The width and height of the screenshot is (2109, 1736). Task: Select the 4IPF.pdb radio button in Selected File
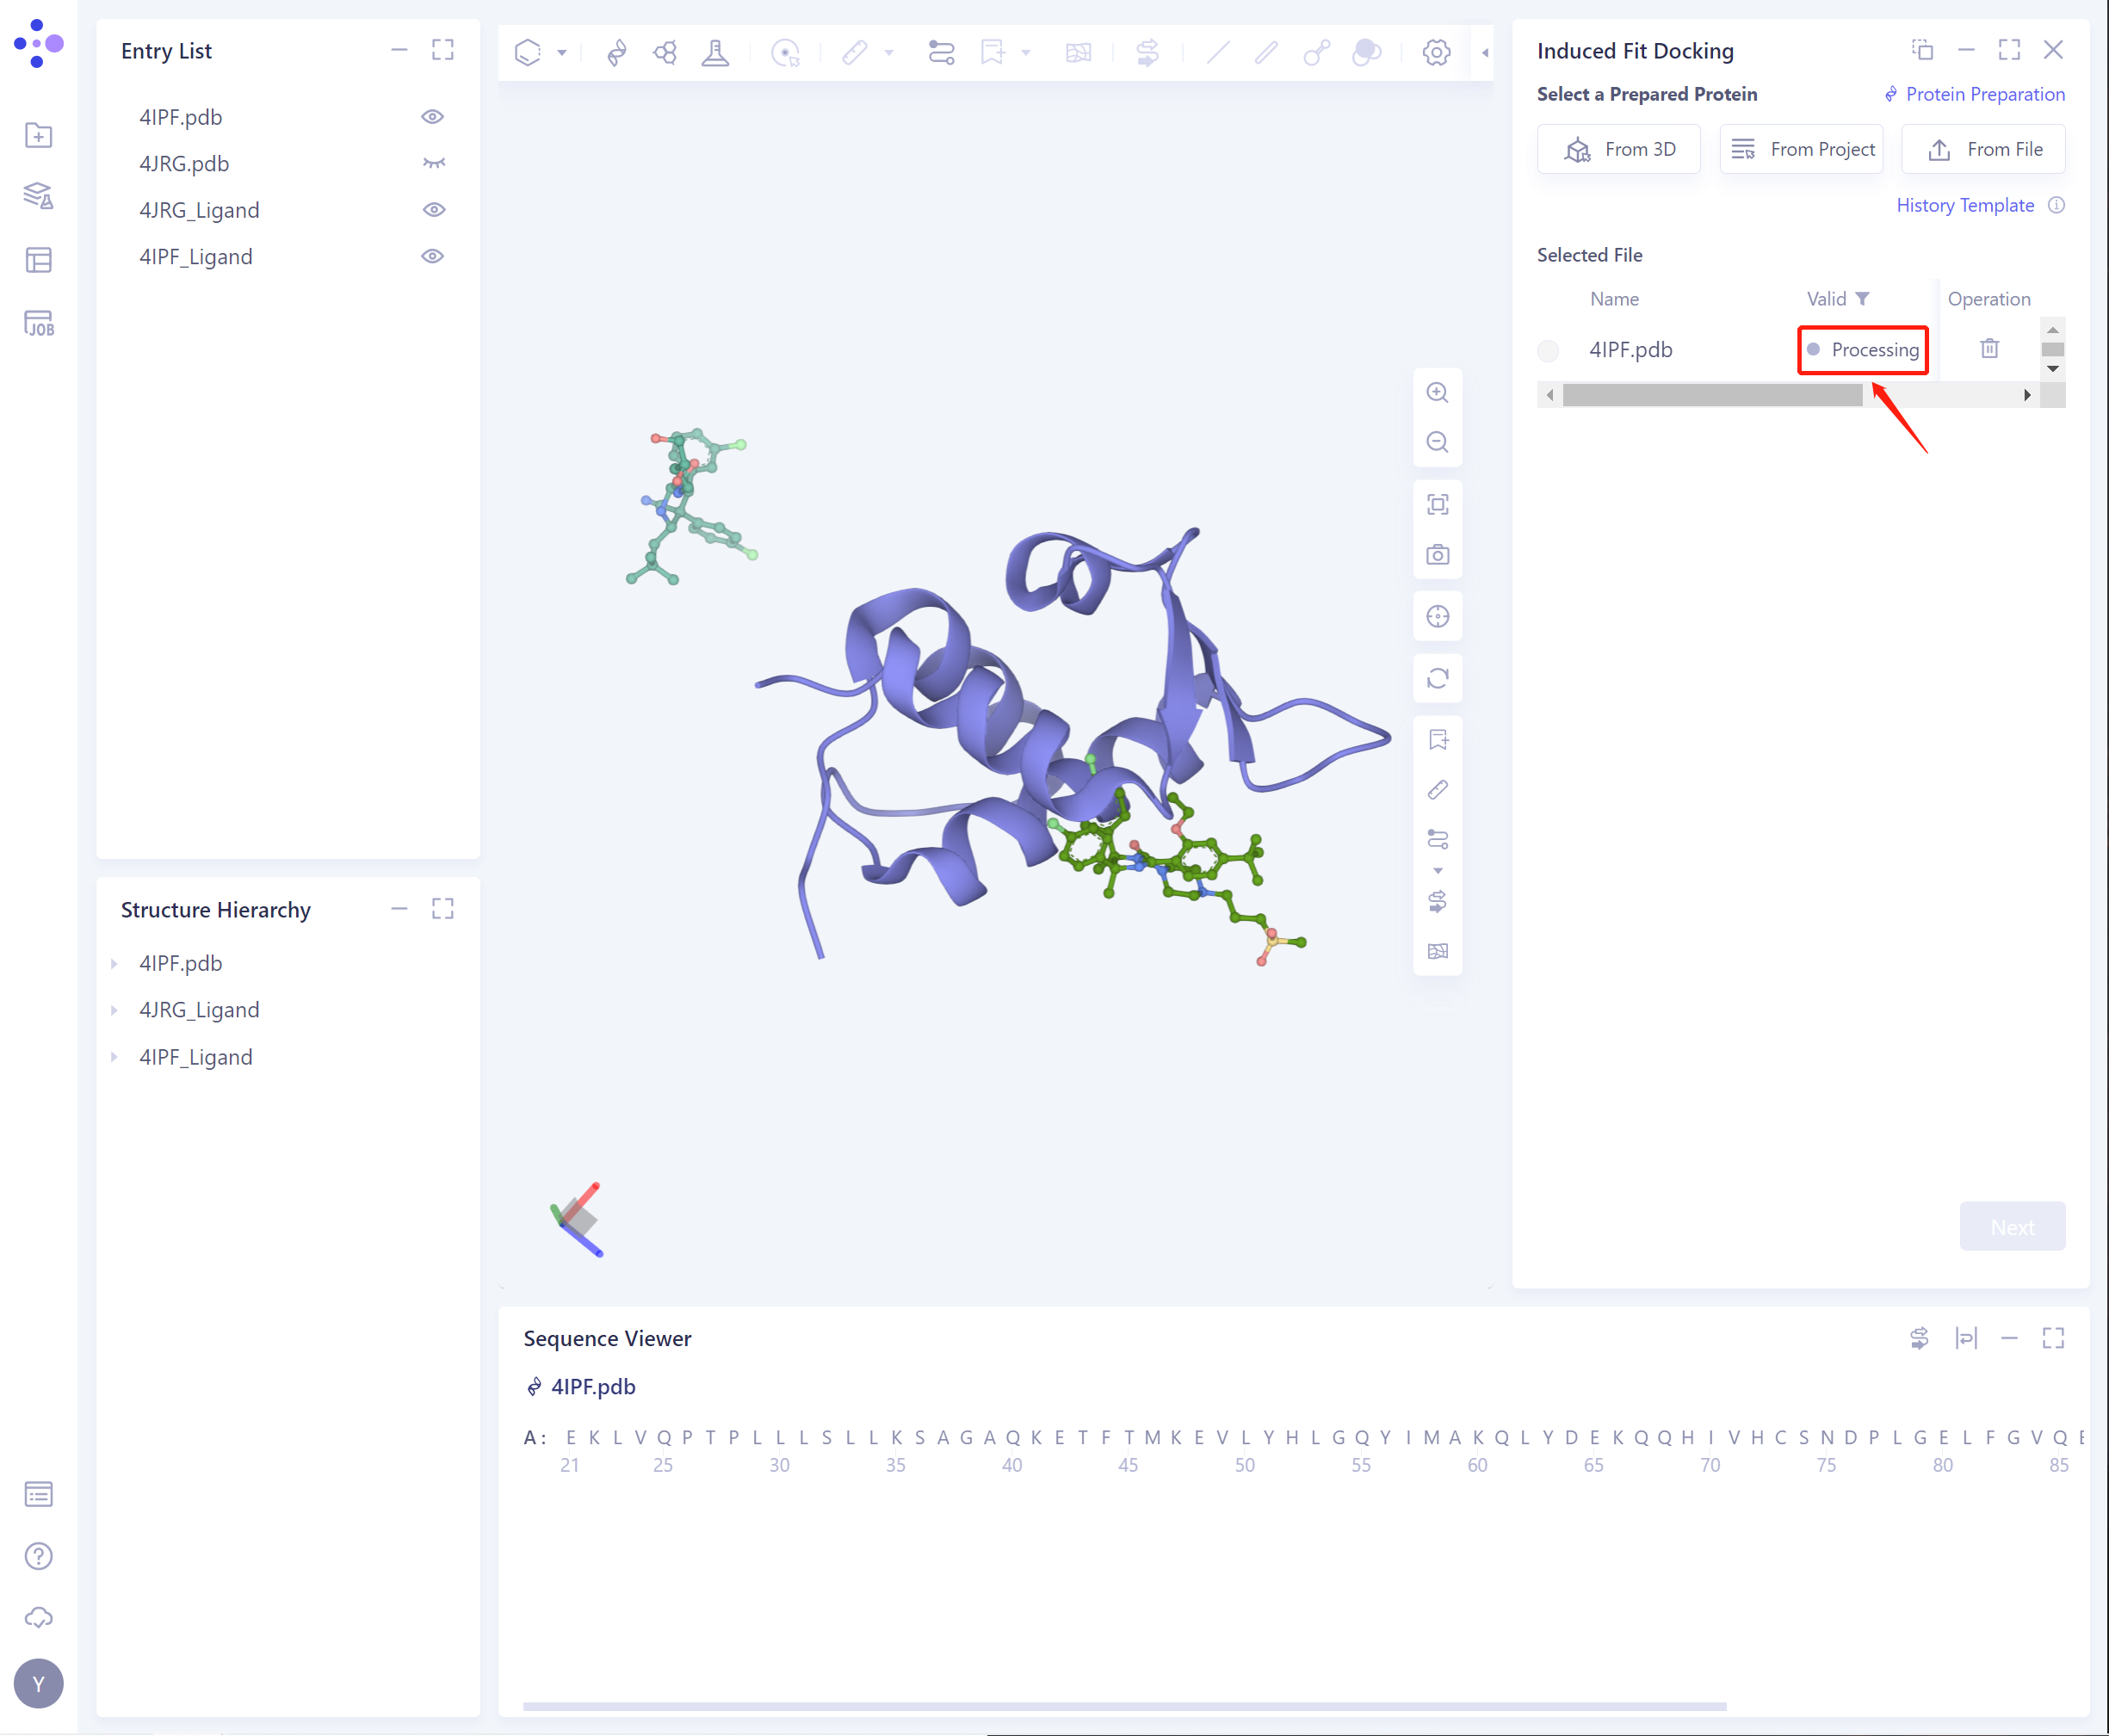pos(1548,351)
